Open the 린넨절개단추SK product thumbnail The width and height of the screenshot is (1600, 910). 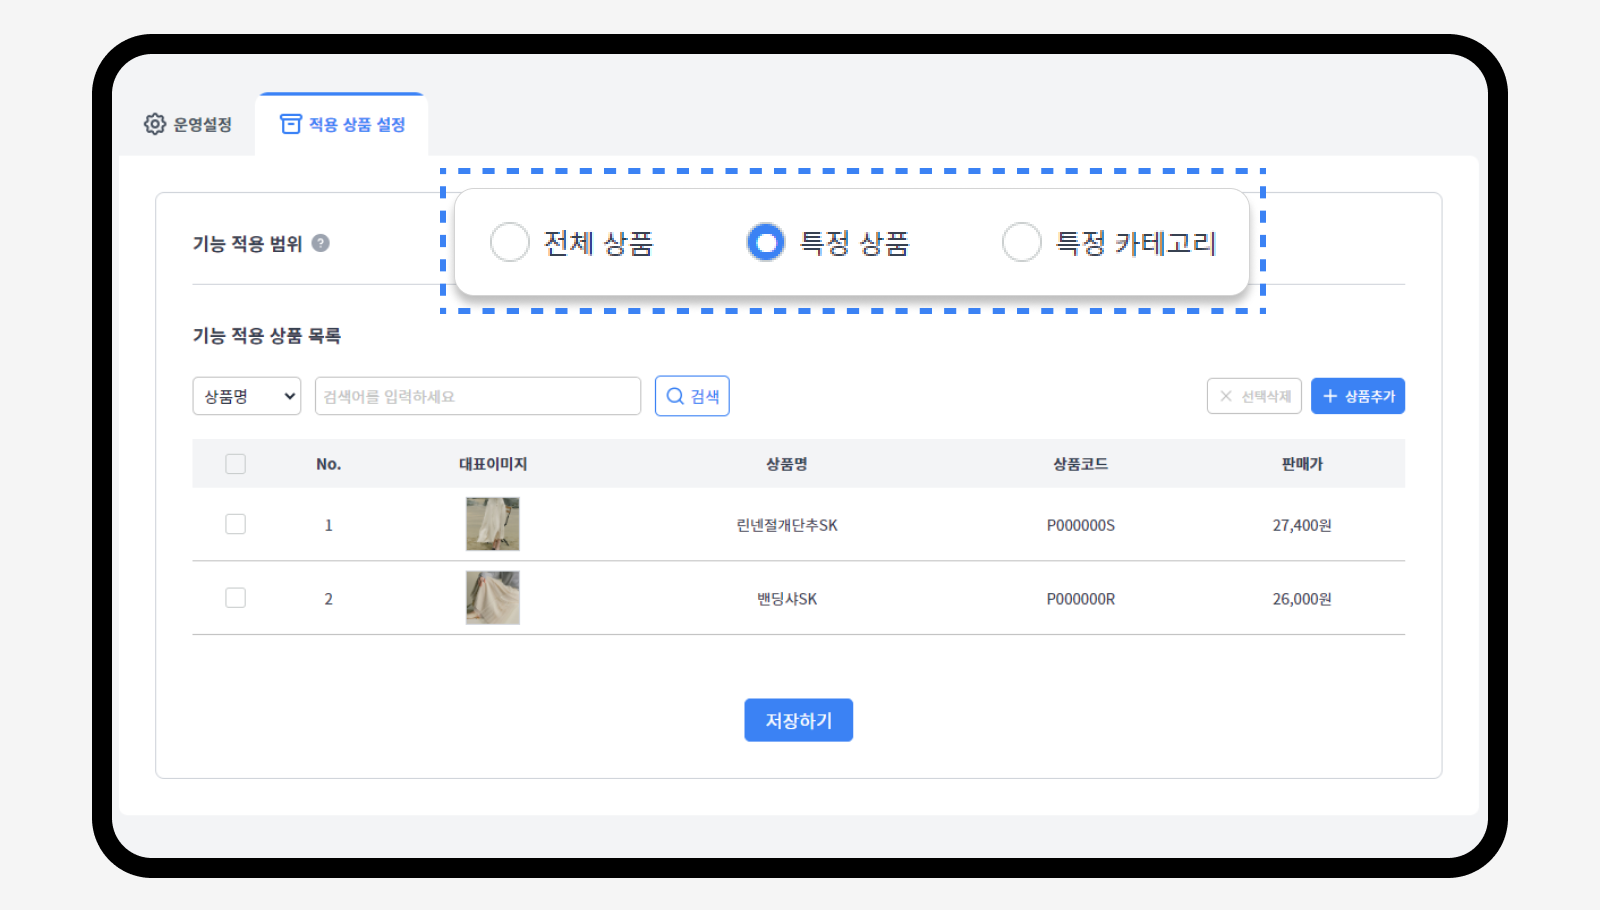493,524
